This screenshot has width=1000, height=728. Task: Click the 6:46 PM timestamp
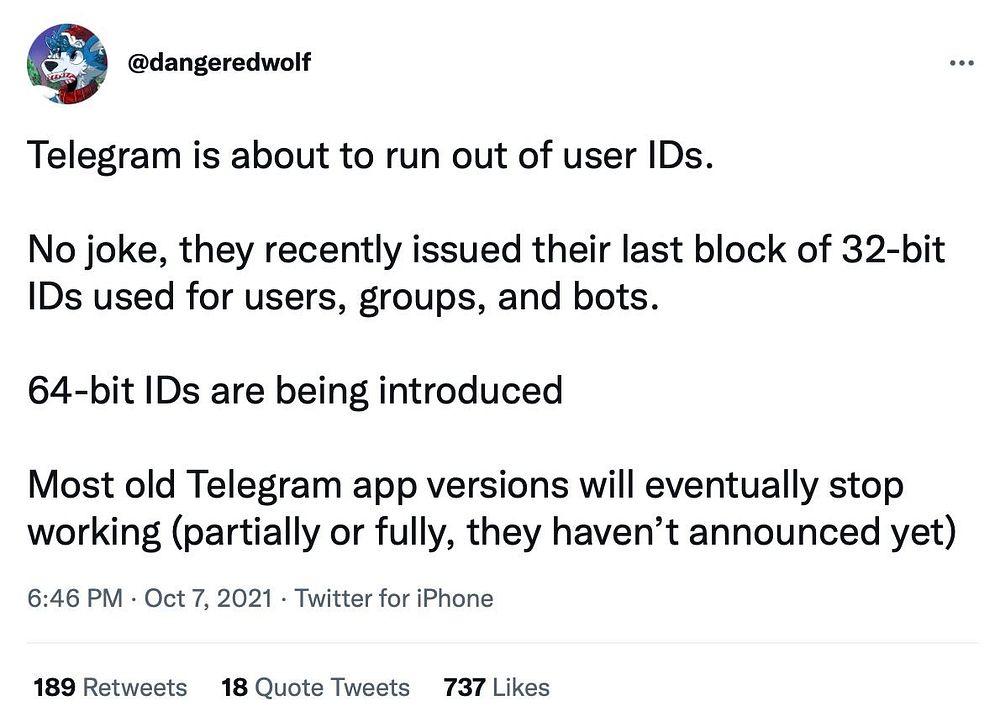pos(75,599)
